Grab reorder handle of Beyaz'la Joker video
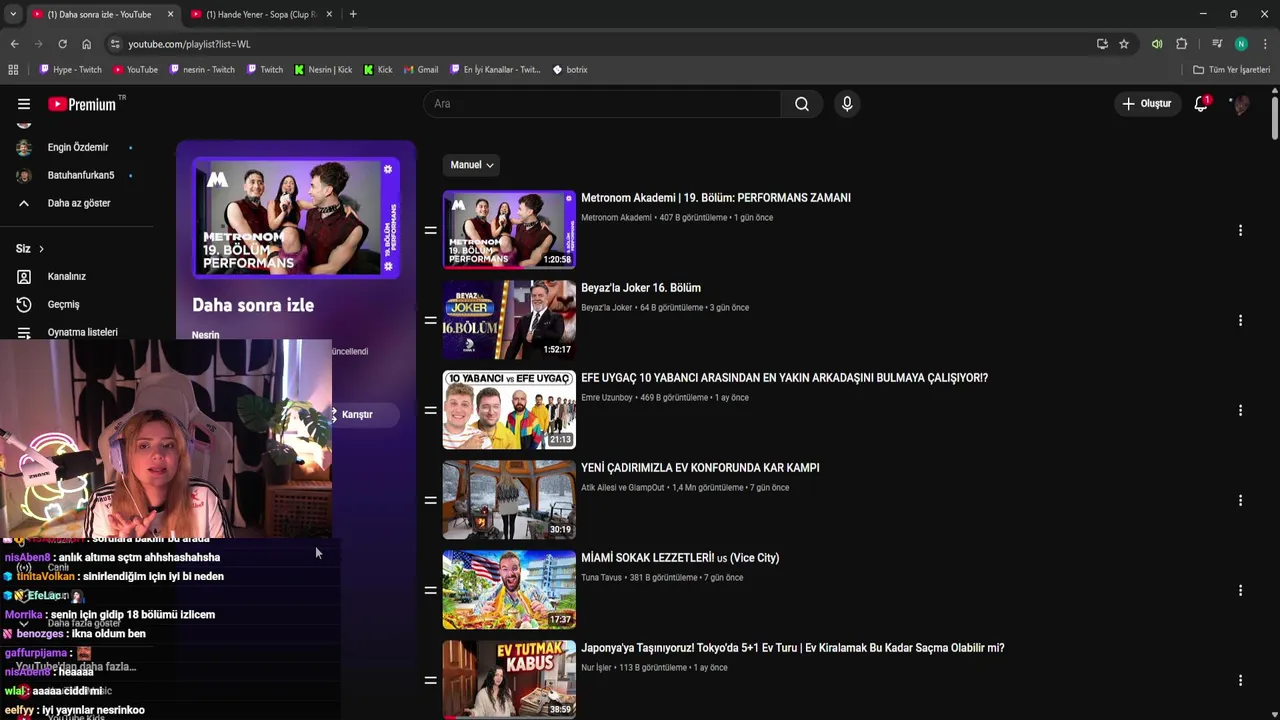 430,320
